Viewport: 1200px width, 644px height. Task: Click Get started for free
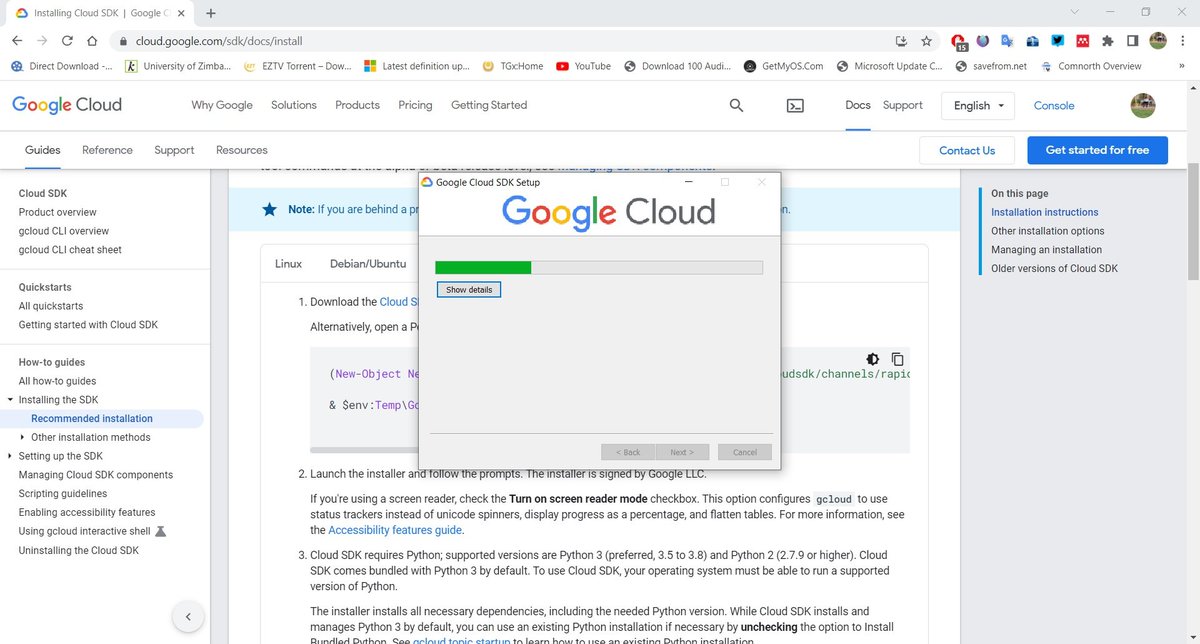(1097, 150)
